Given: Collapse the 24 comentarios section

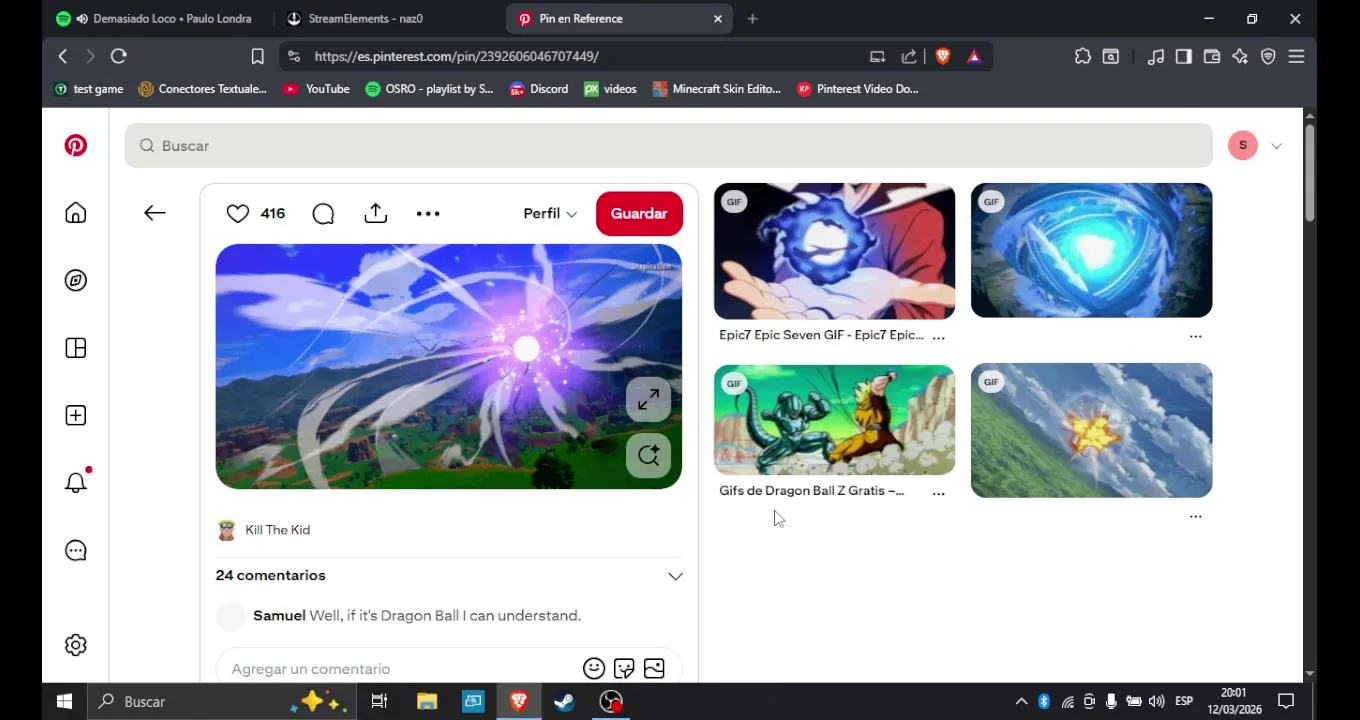Looking at the screenshot, I should 675,576.
